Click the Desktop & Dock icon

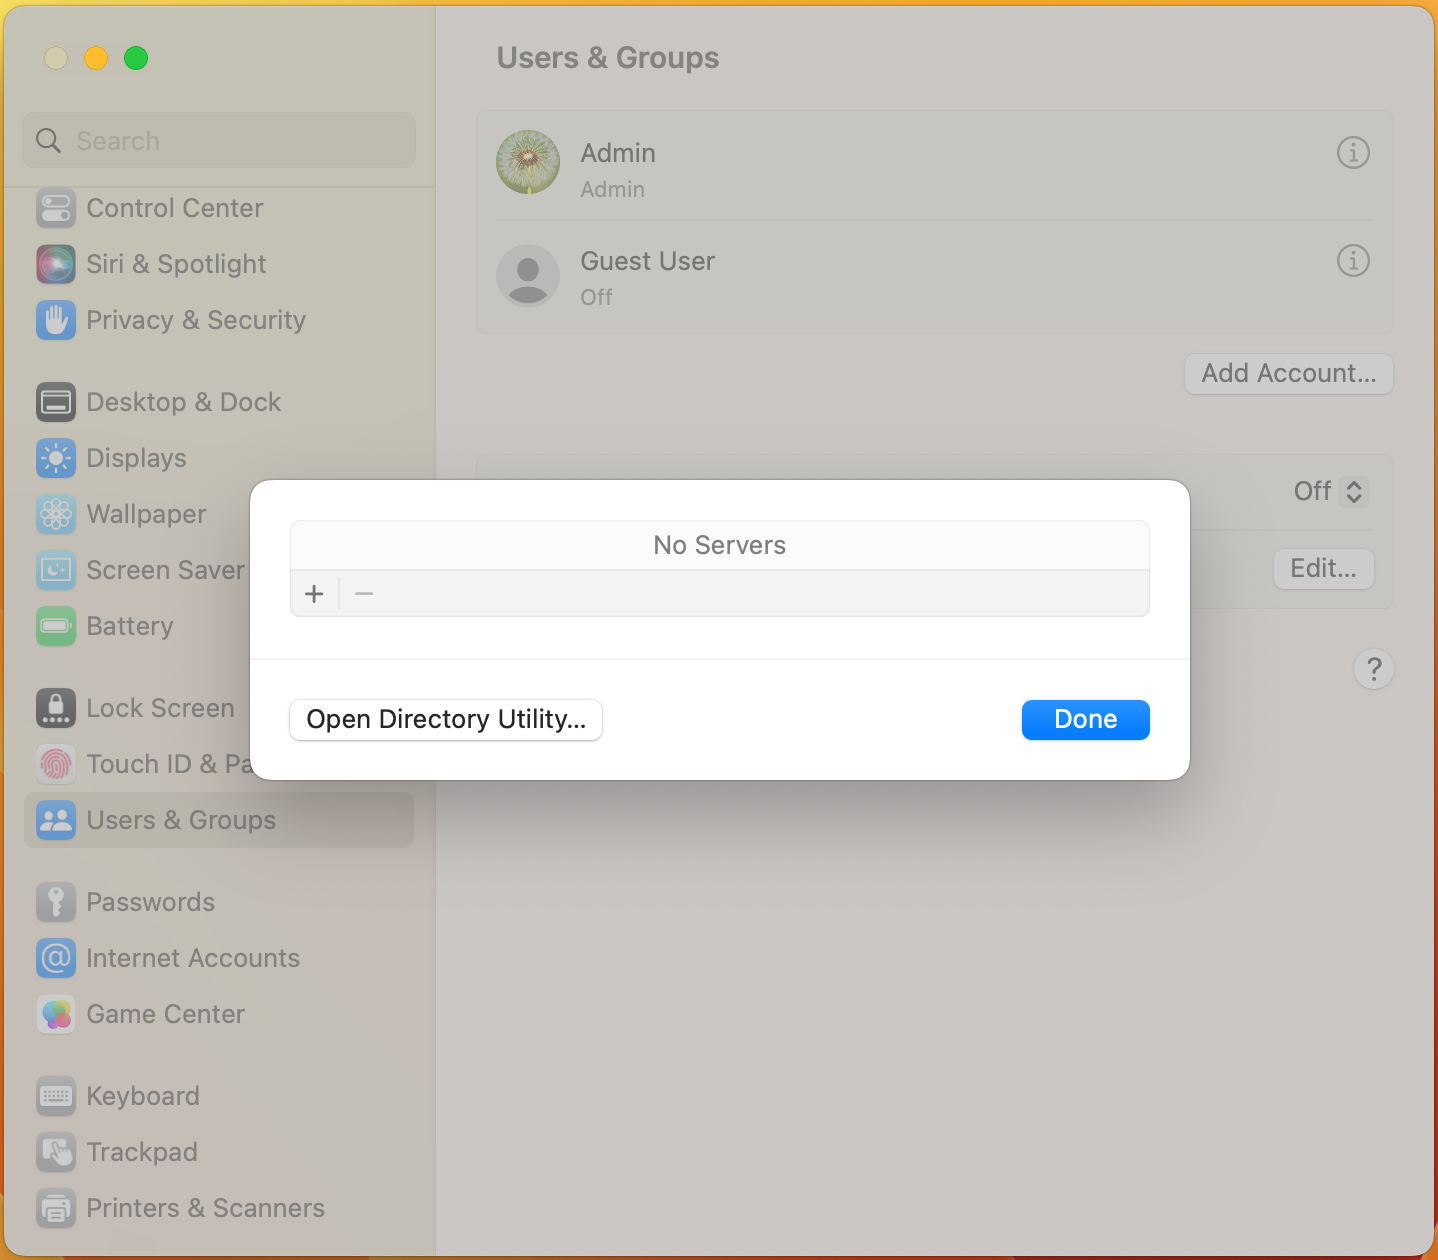(x=56, y=402)
